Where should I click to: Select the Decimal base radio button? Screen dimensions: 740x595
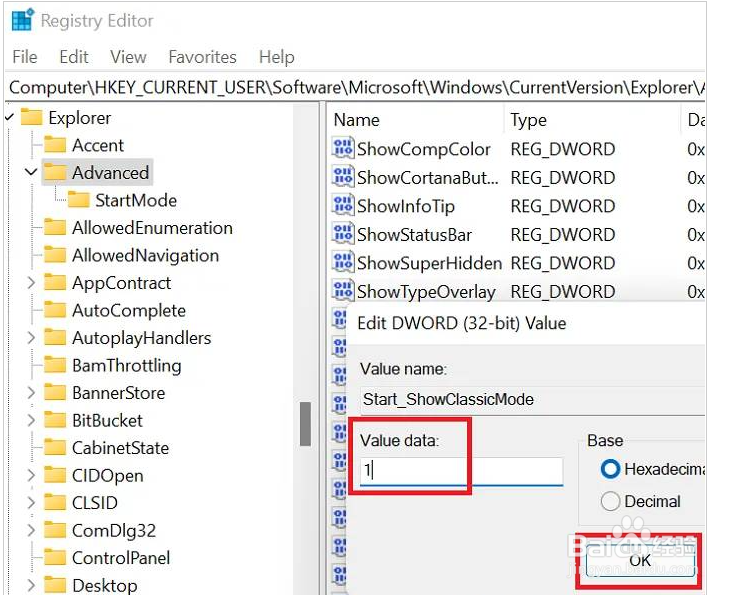610,501
